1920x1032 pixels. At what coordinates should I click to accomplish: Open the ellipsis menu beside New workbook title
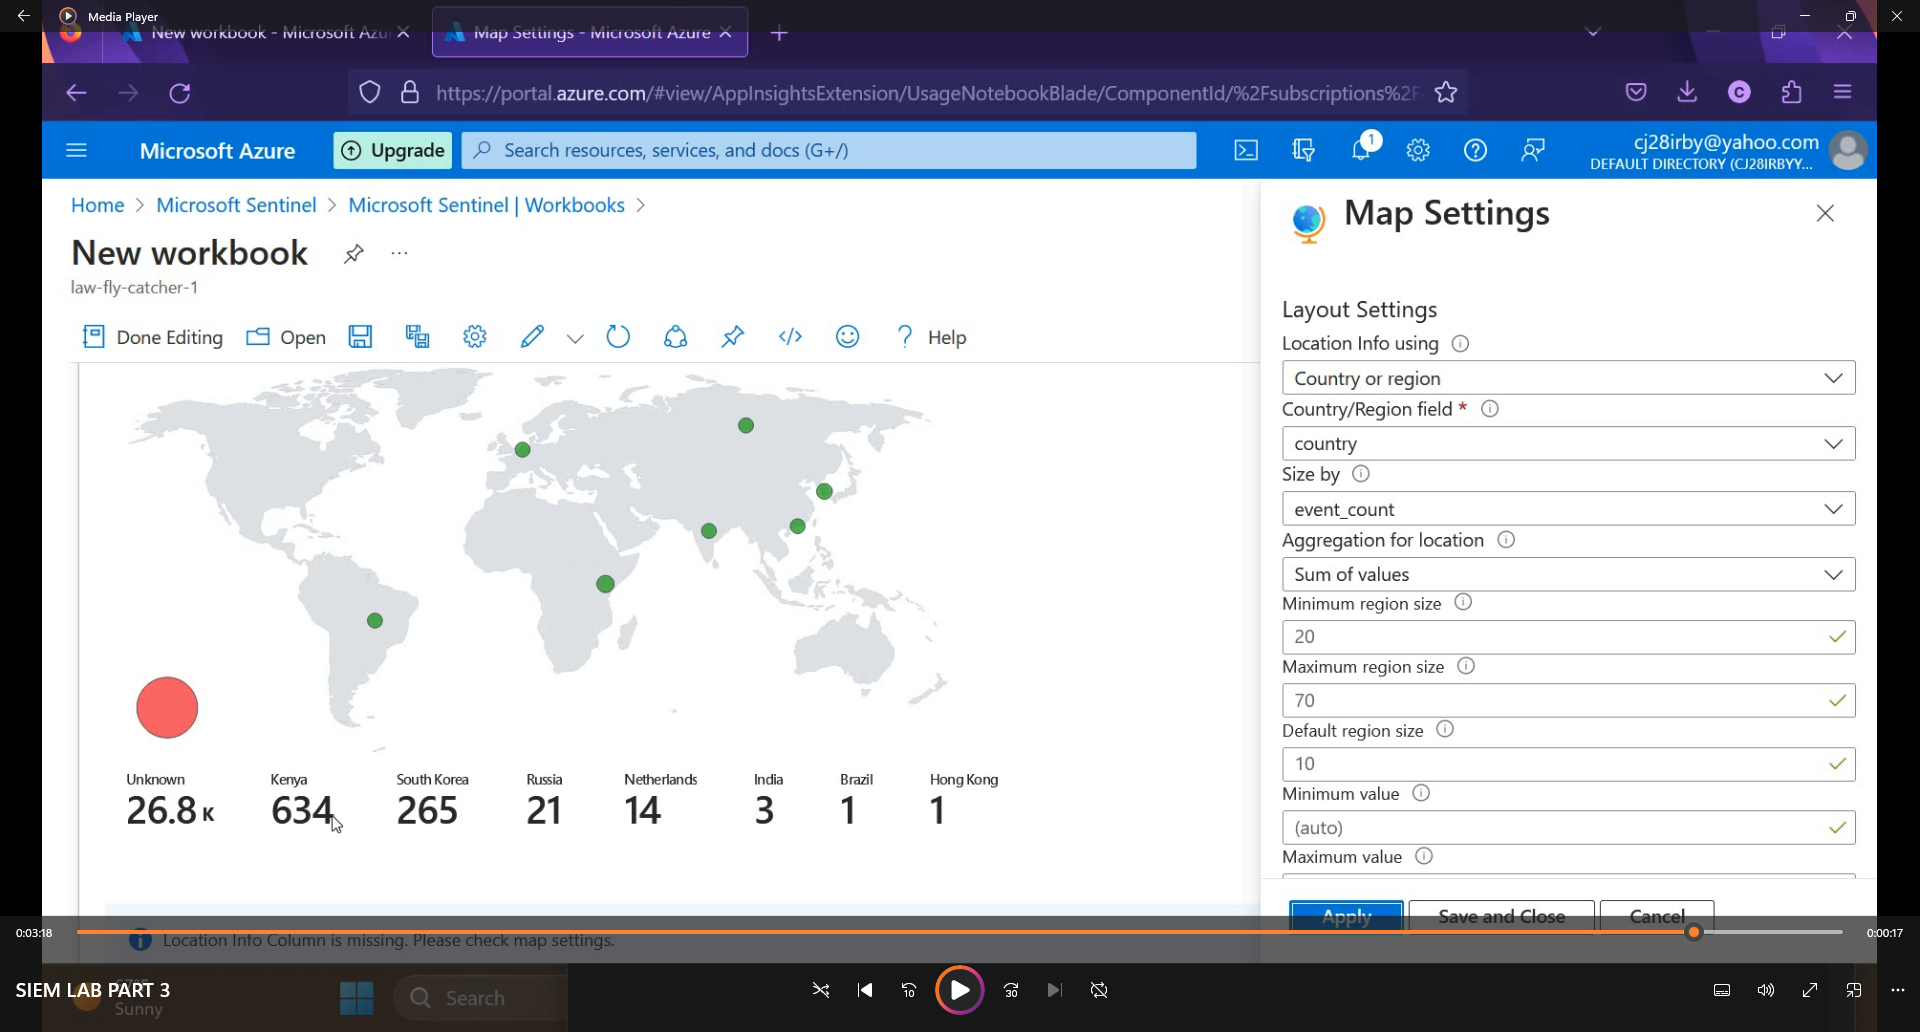tap(400, 254)
